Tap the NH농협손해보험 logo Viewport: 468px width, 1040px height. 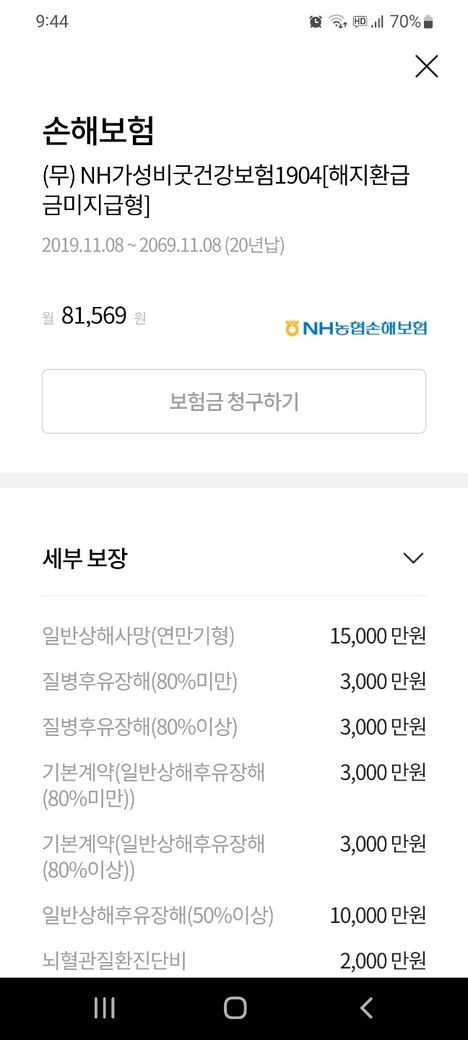pos(356,328)
